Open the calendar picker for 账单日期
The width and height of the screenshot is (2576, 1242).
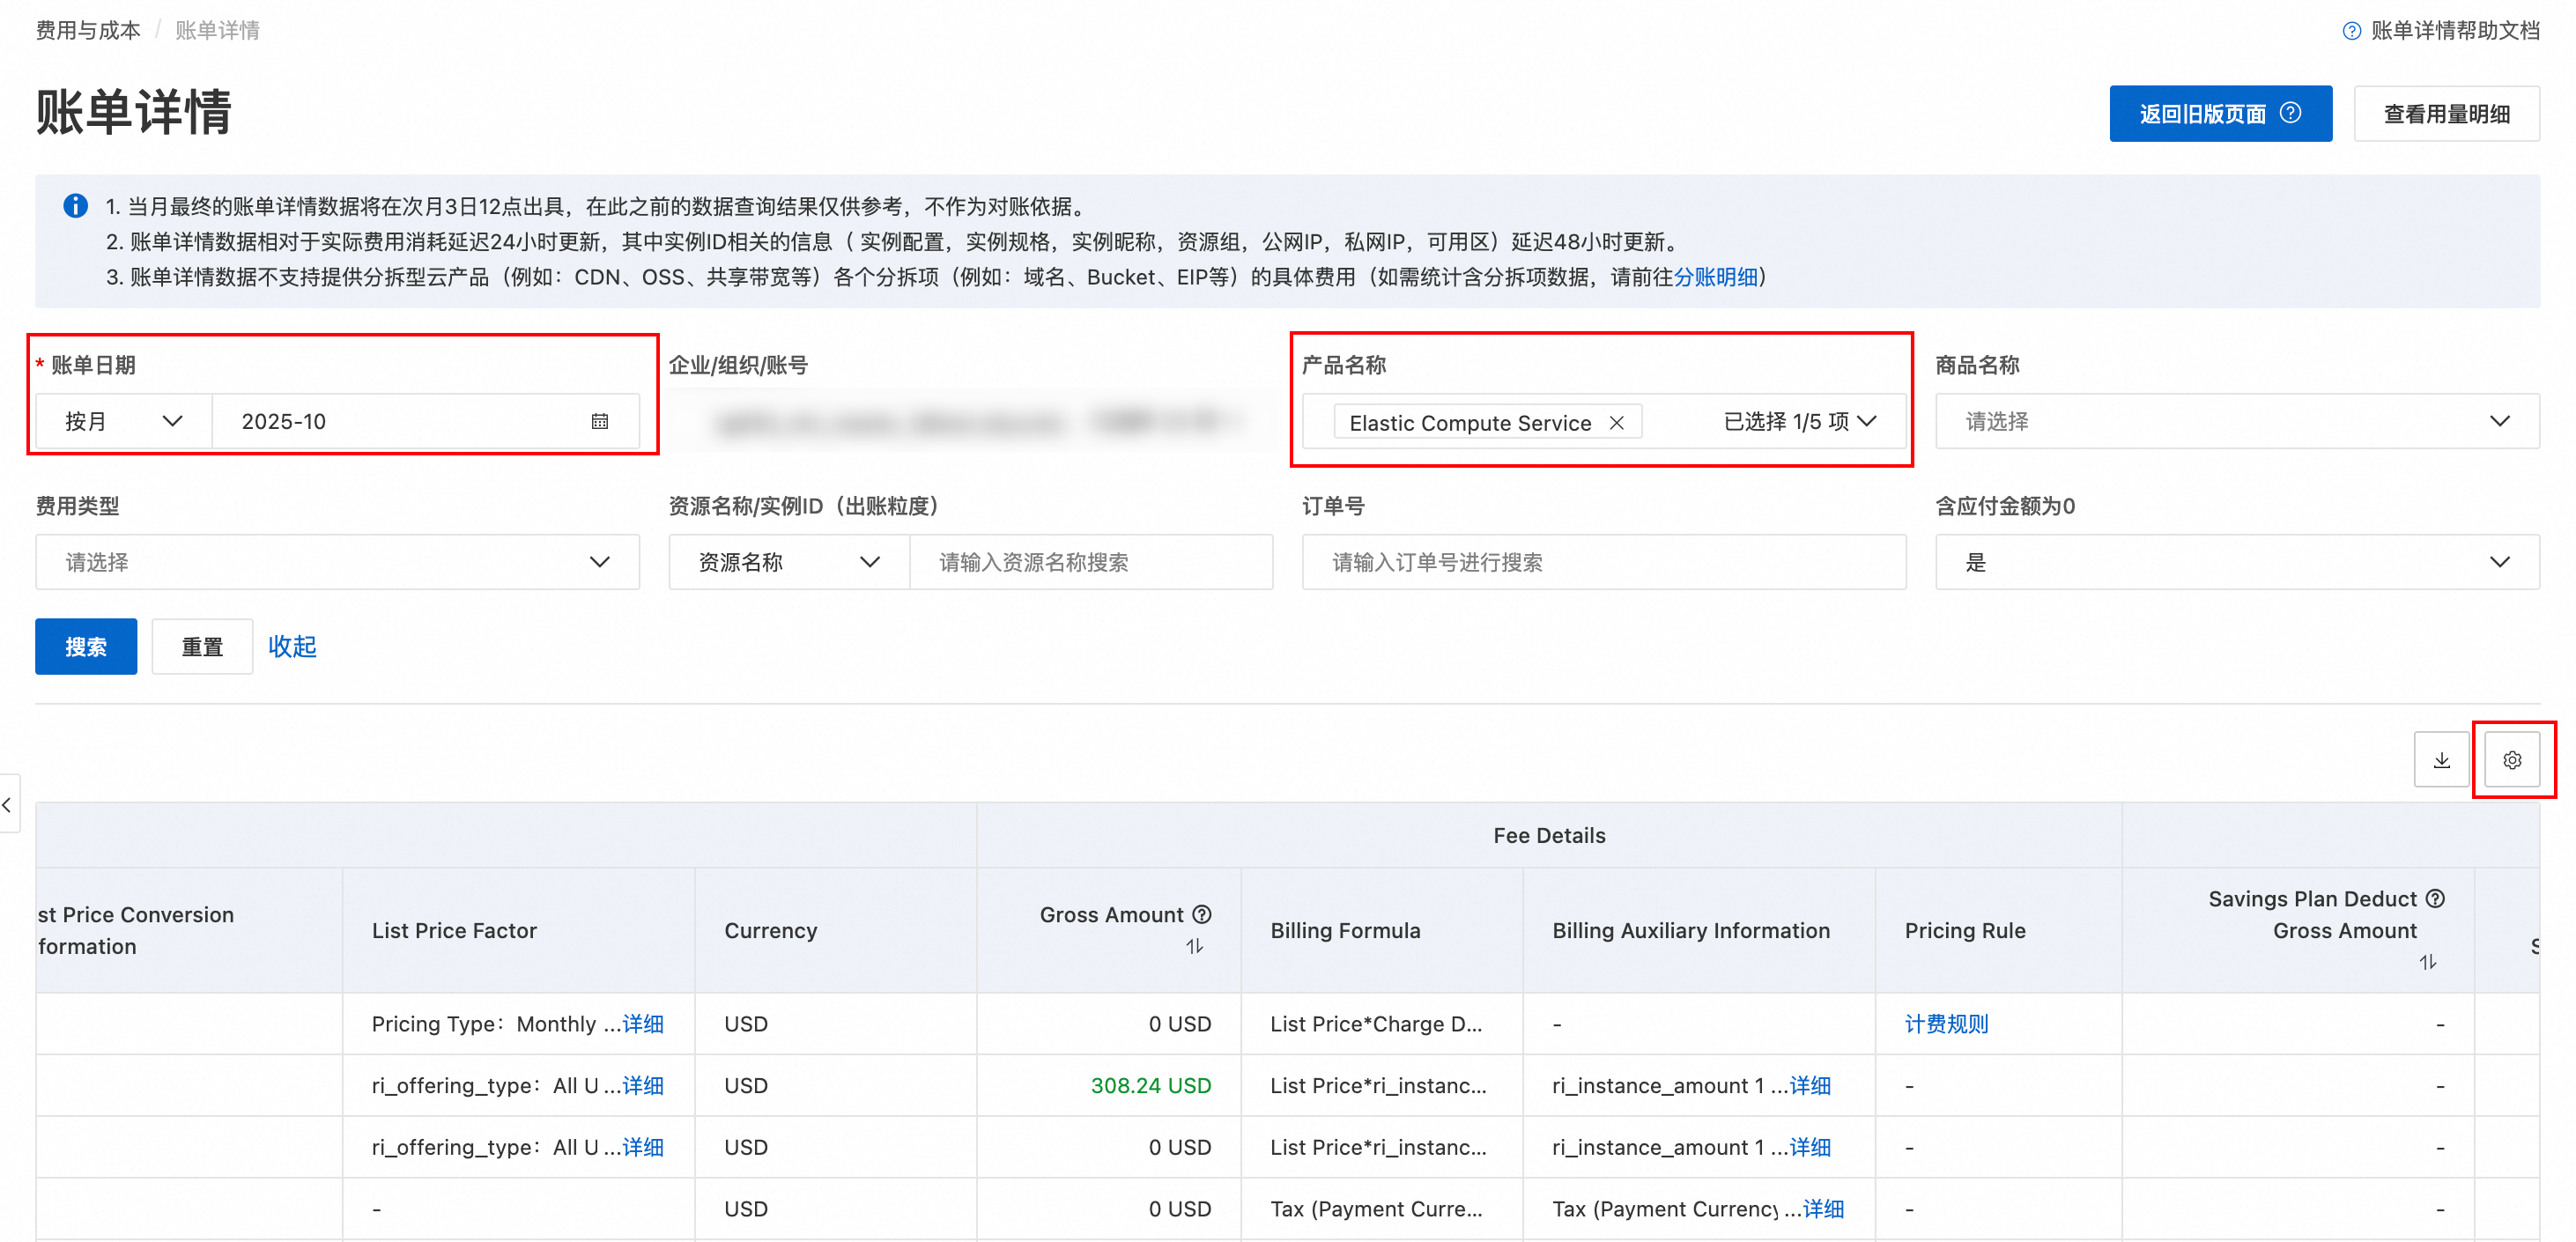(599, 422)
